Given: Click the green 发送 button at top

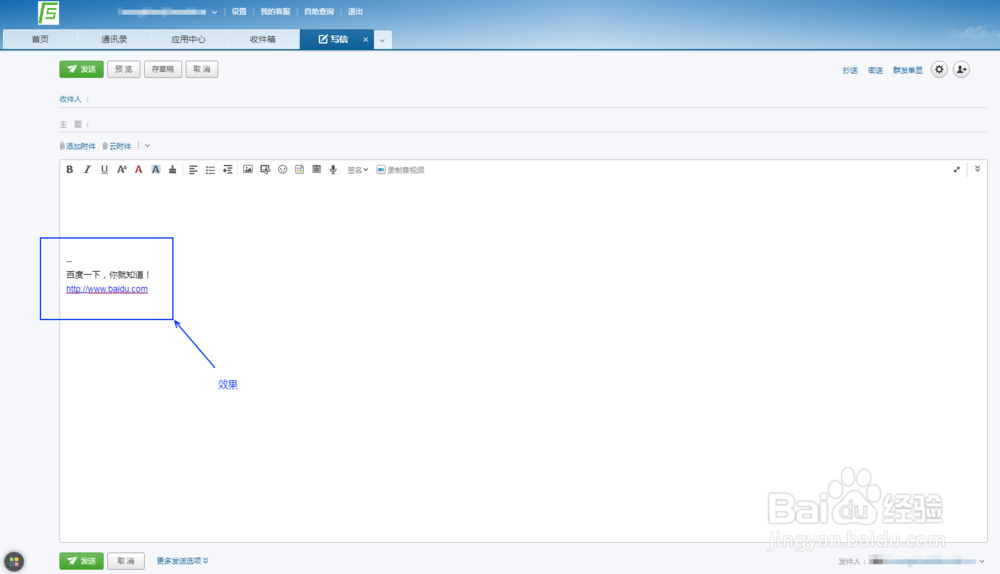Looking at the screenshot, I should tap(82, 69).
